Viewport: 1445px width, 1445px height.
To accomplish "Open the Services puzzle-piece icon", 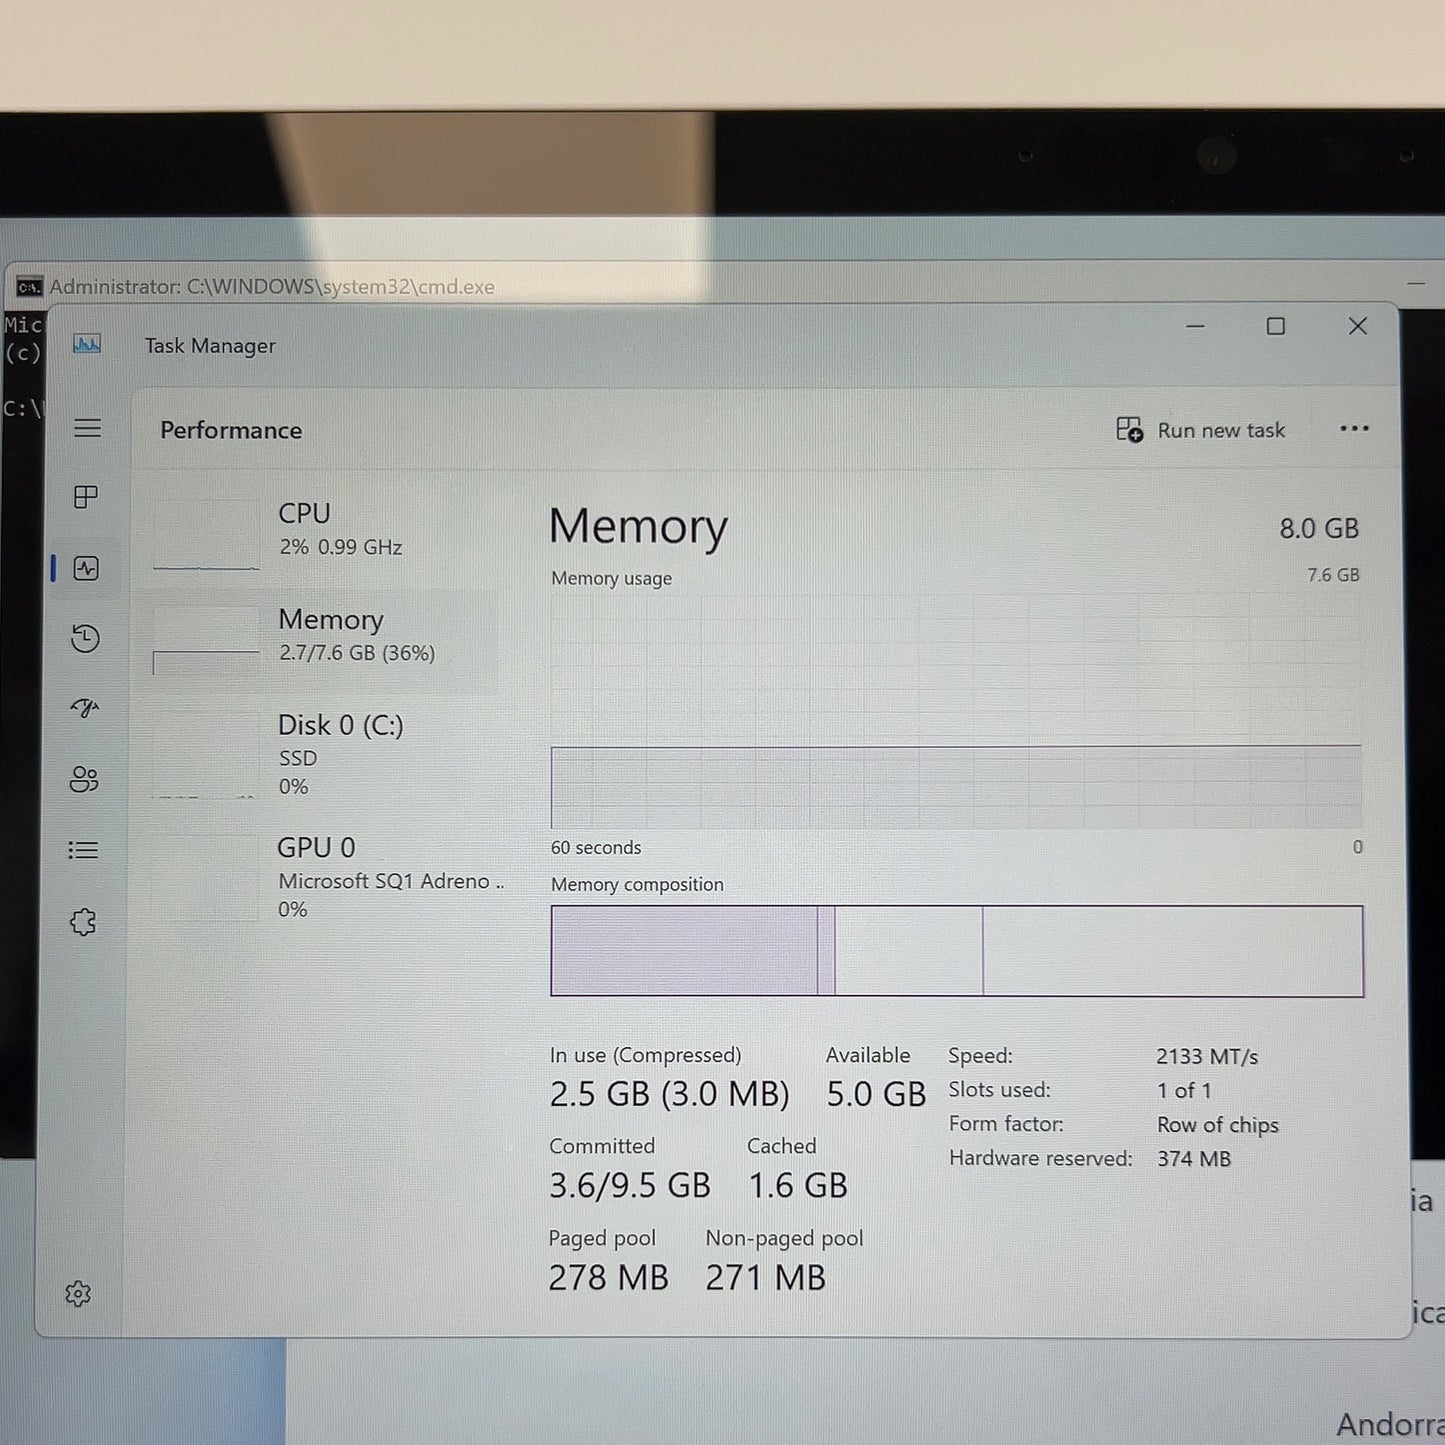I will click(x=84, y=922).
